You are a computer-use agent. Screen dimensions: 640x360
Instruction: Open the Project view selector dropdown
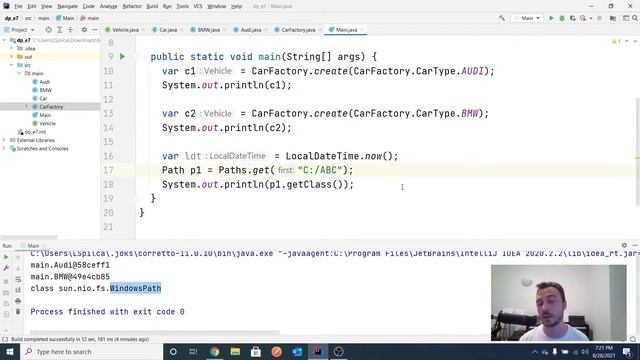click(19, 30)
